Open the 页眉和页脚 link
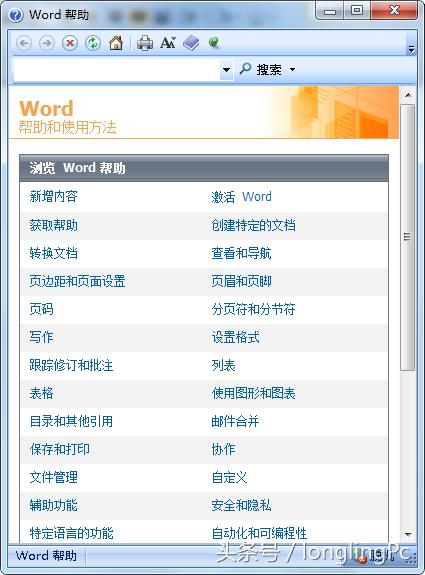425x575 pixels. 241,281
